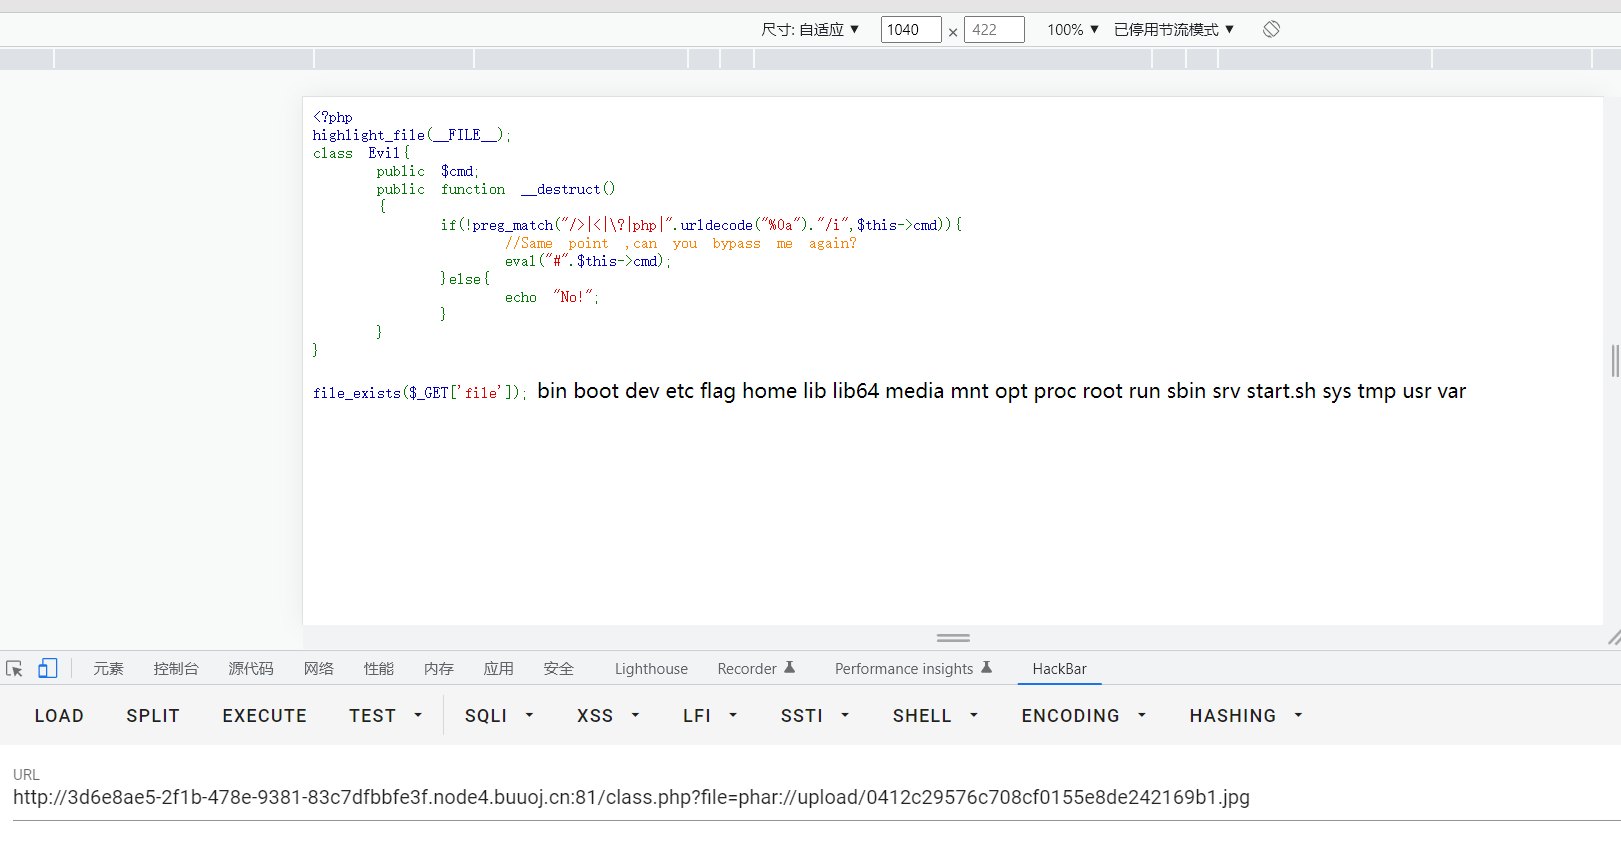Click the LOAD button in HackBar
The image size is (1621, 850).
pyautogui.click(x=59, y=716)
